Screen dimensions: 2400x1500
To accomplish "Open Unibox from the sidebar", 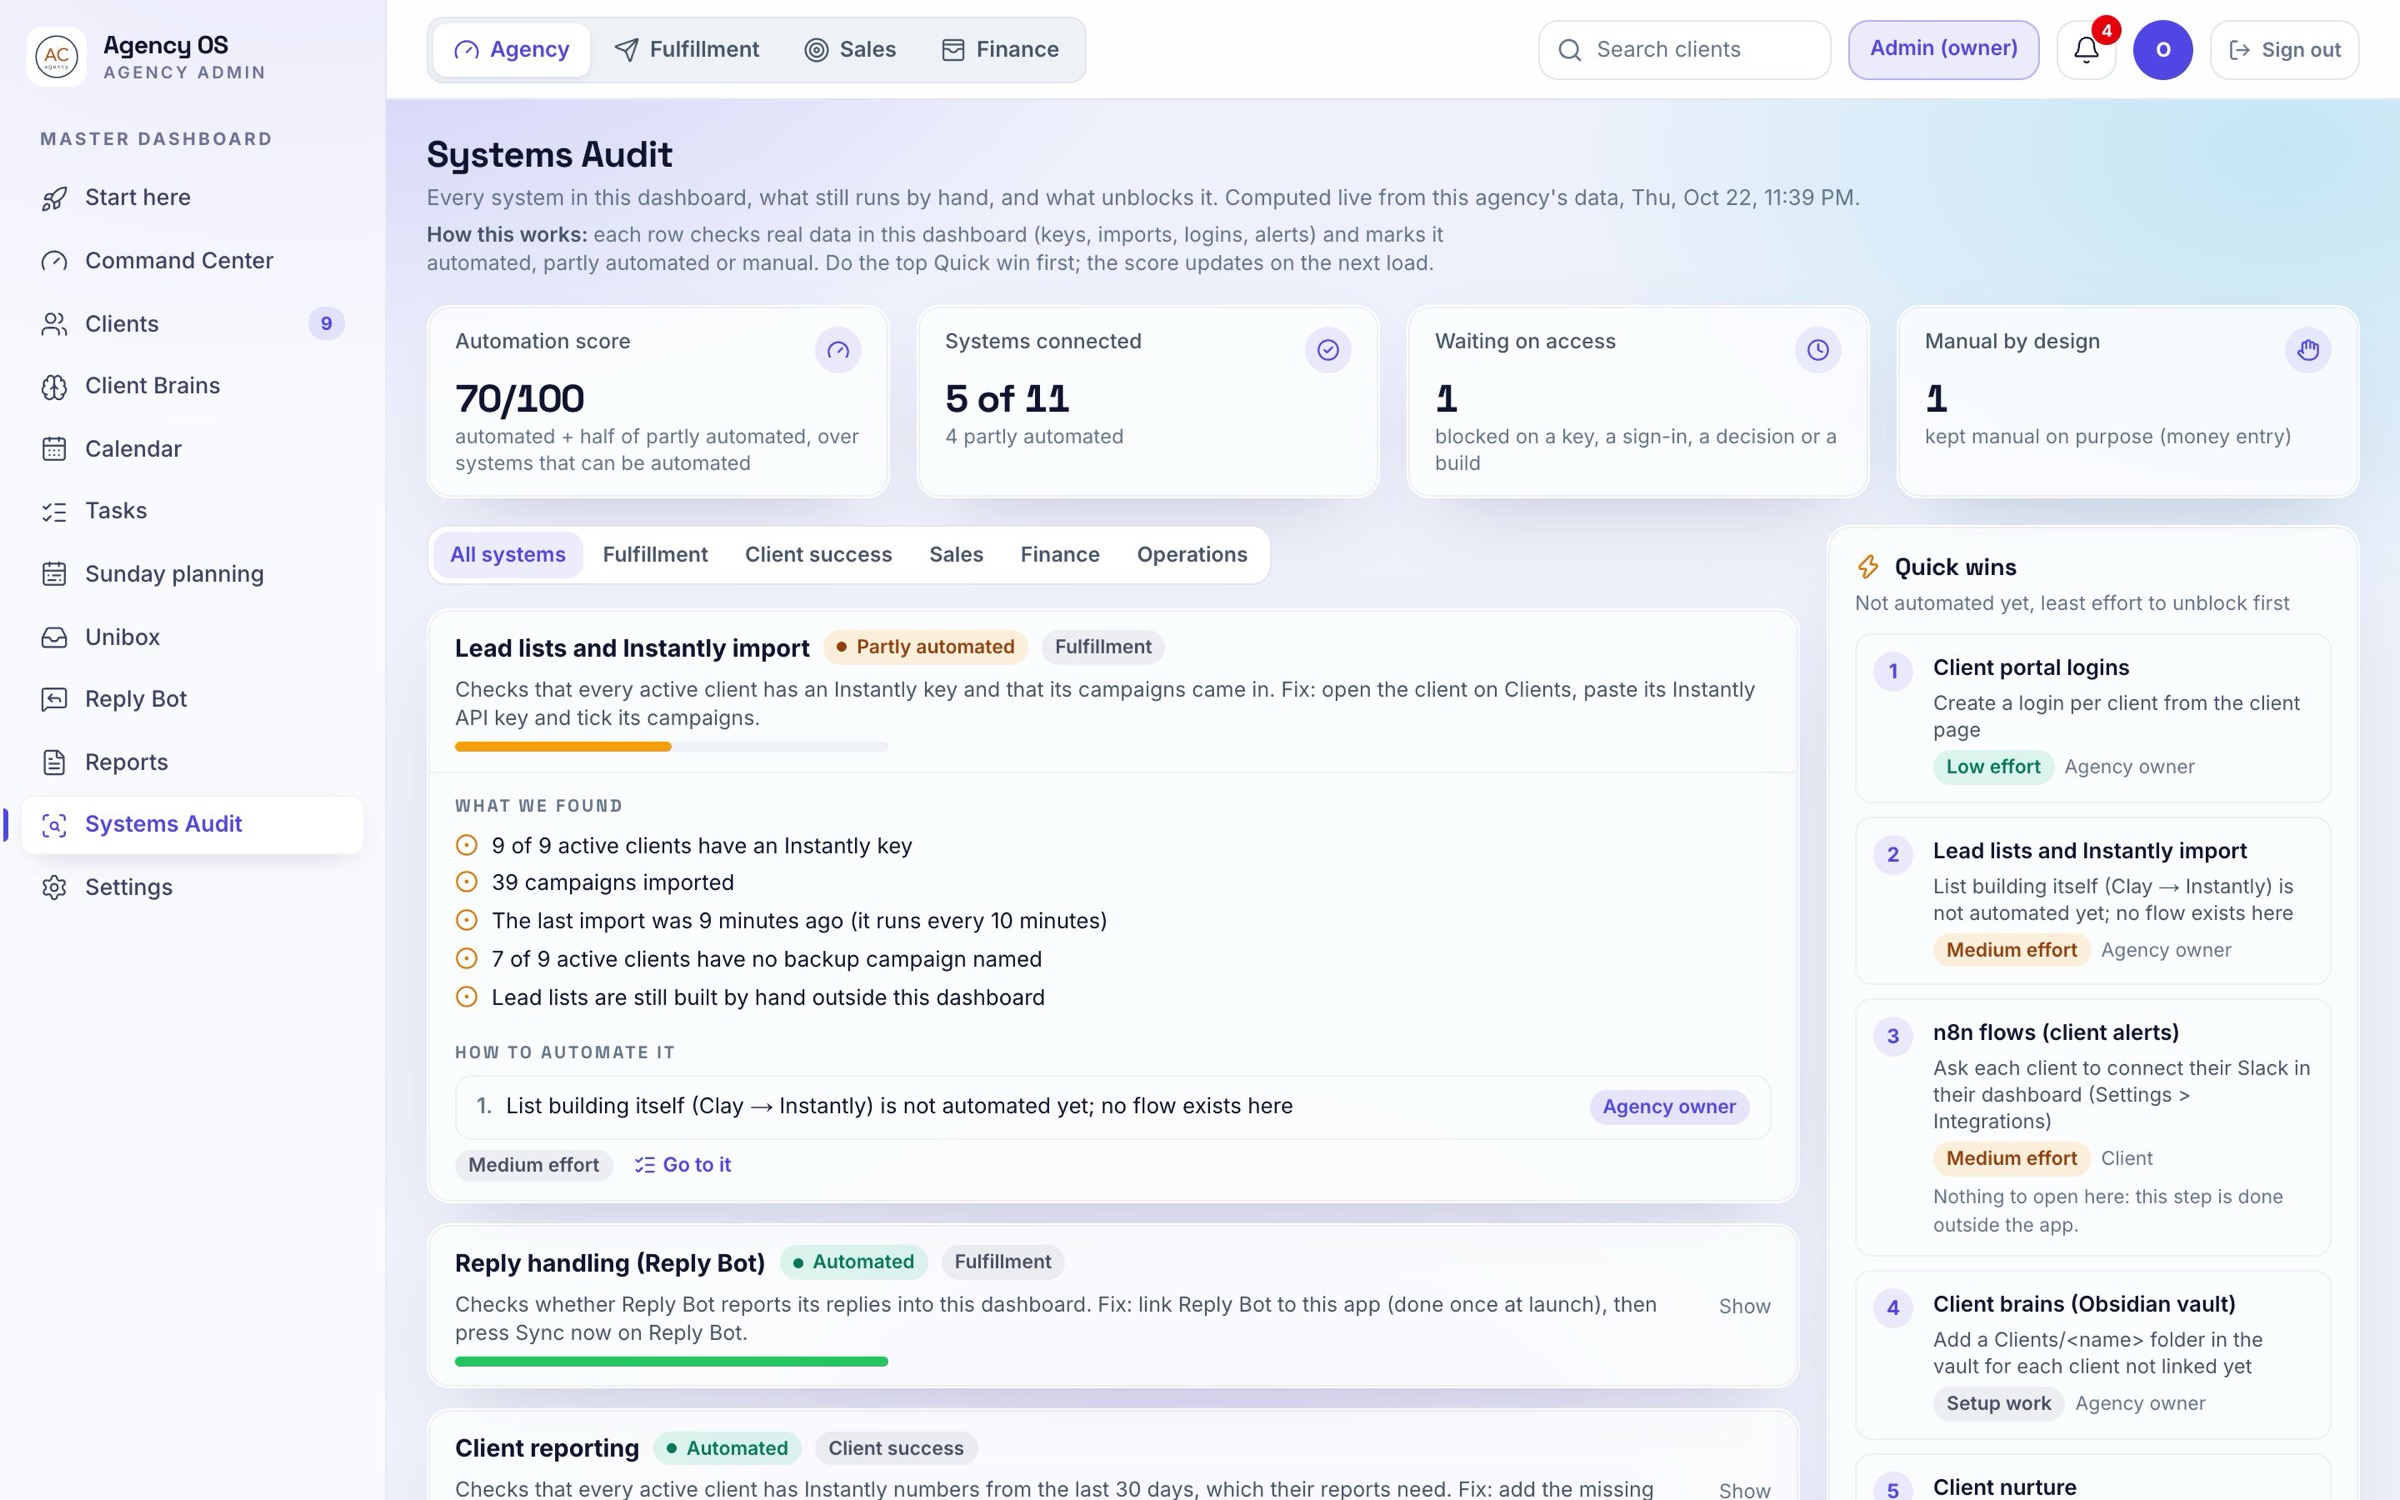I will tap(192, 637).
